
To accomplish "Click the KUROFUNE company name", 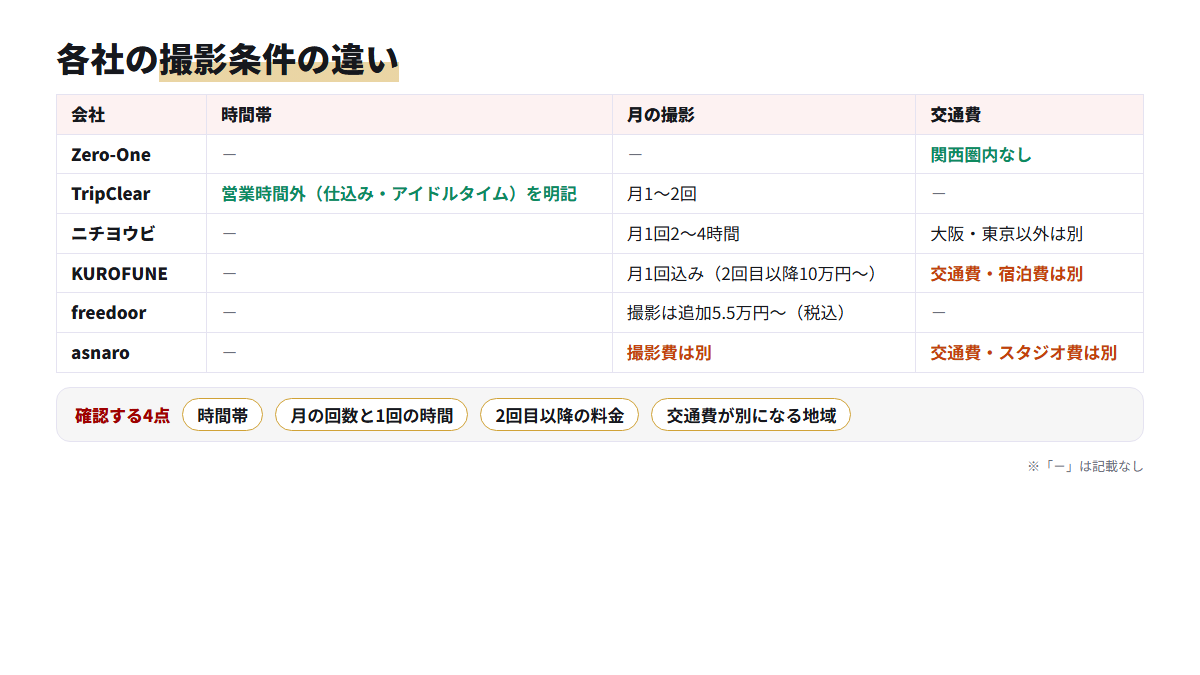I will [119, 273].
